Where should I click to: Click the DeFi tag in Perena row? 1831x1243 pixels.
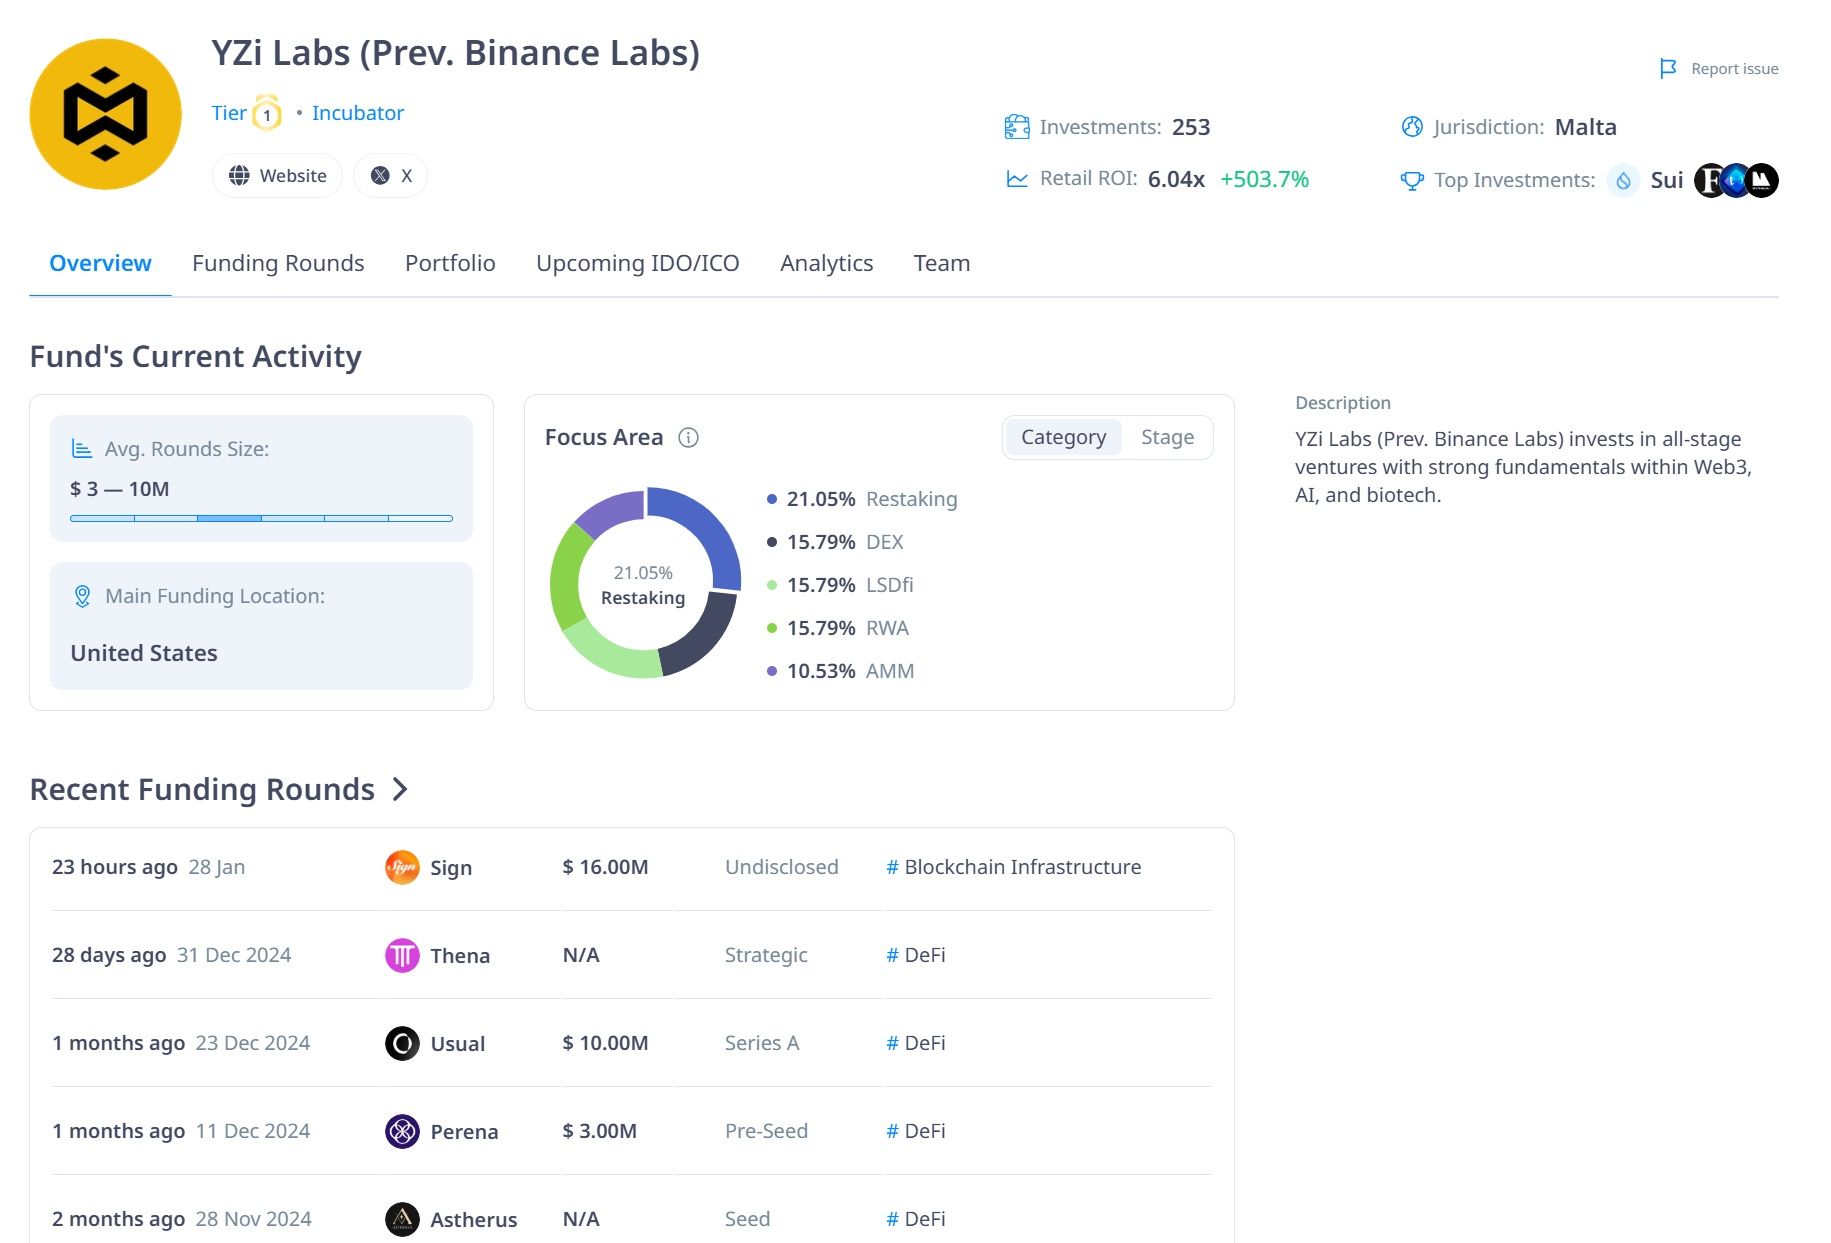(916, 1131)
